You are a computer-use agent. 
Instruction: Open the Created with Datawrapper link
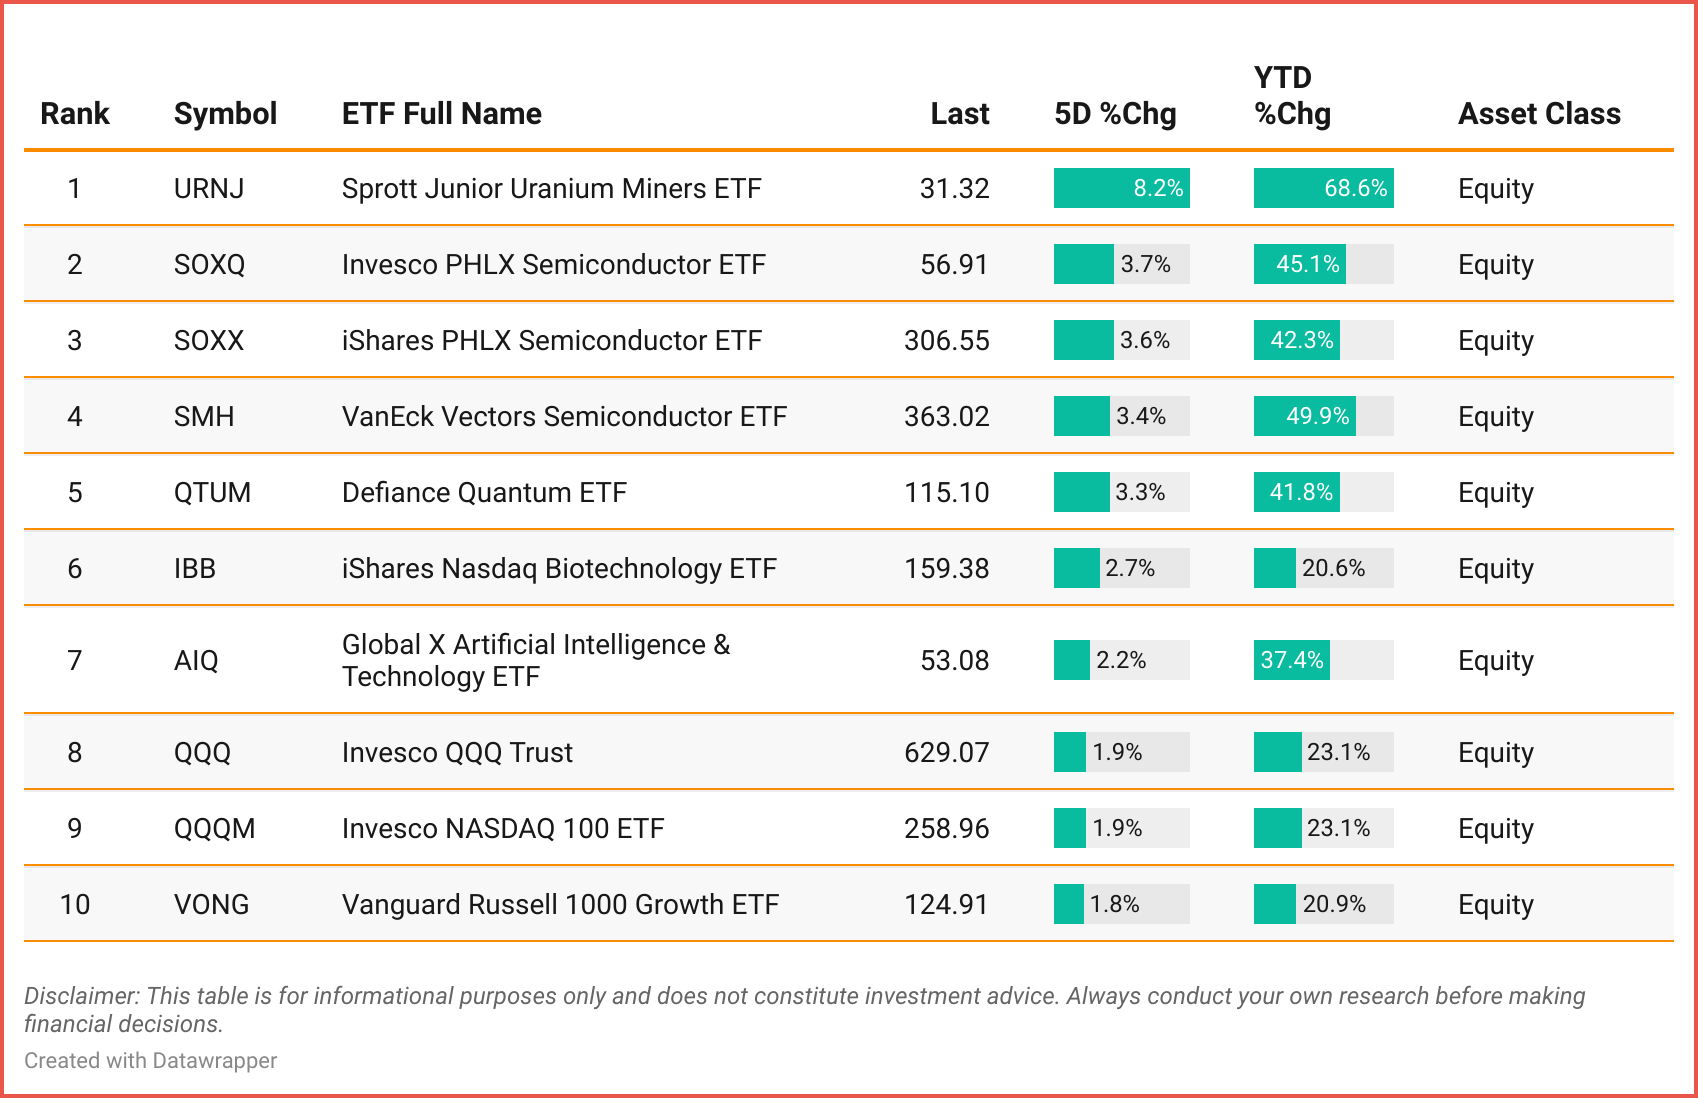pyautogui.click(x=151, y=1060)
